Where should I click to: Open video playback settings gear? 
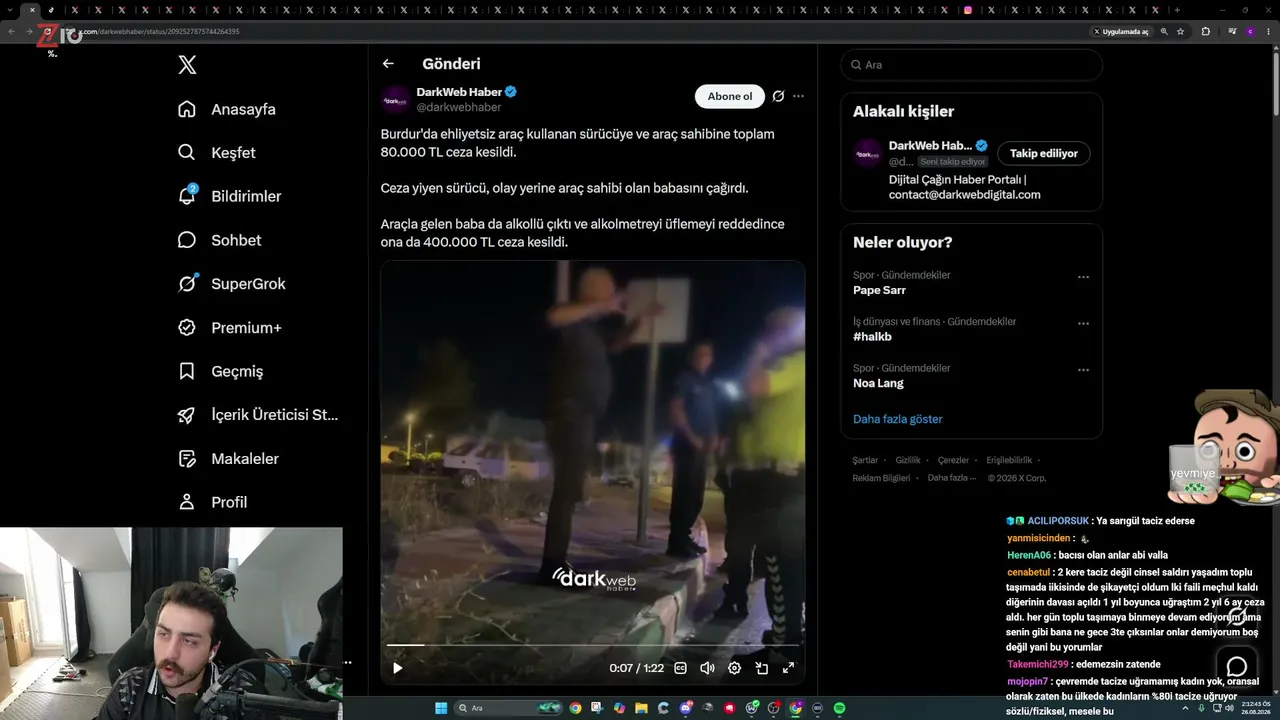click(734, 668)
